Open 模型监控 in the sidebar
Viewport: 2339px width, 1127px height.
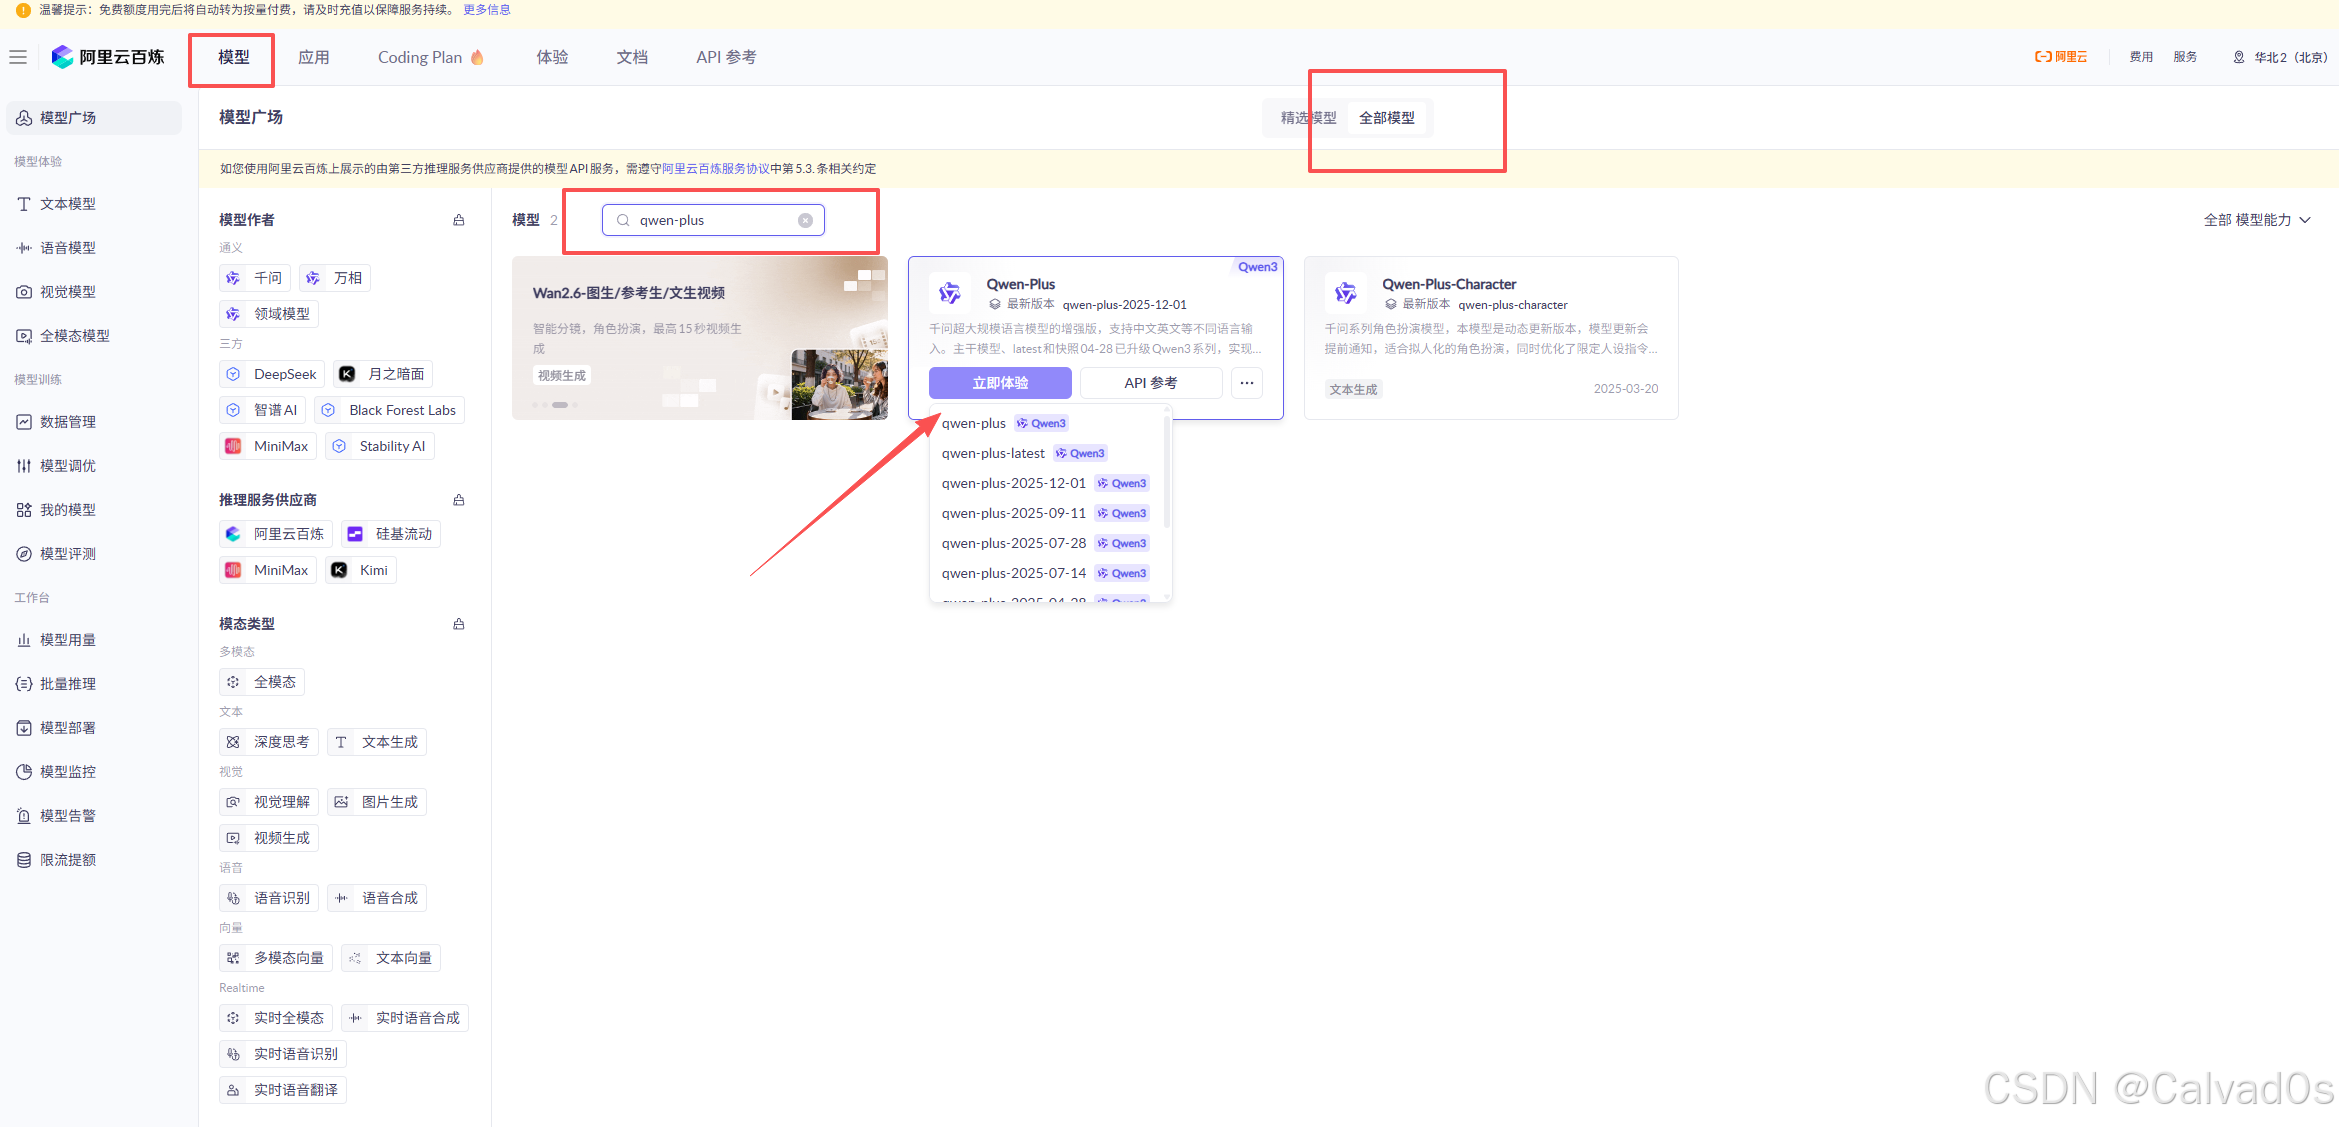pyautogui.click(x=68, y=772)
